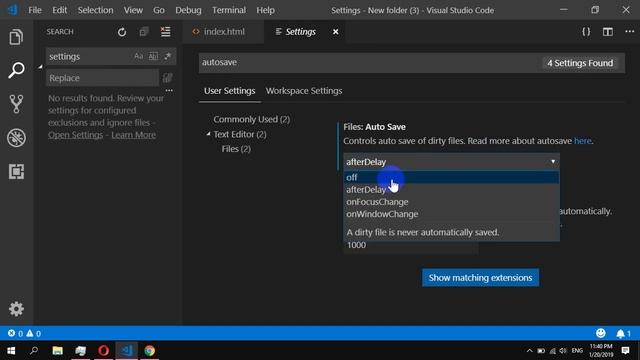
Task: Open the 'here' autosave documentation link
Action: pyautogui.click(x=582, y=141)
